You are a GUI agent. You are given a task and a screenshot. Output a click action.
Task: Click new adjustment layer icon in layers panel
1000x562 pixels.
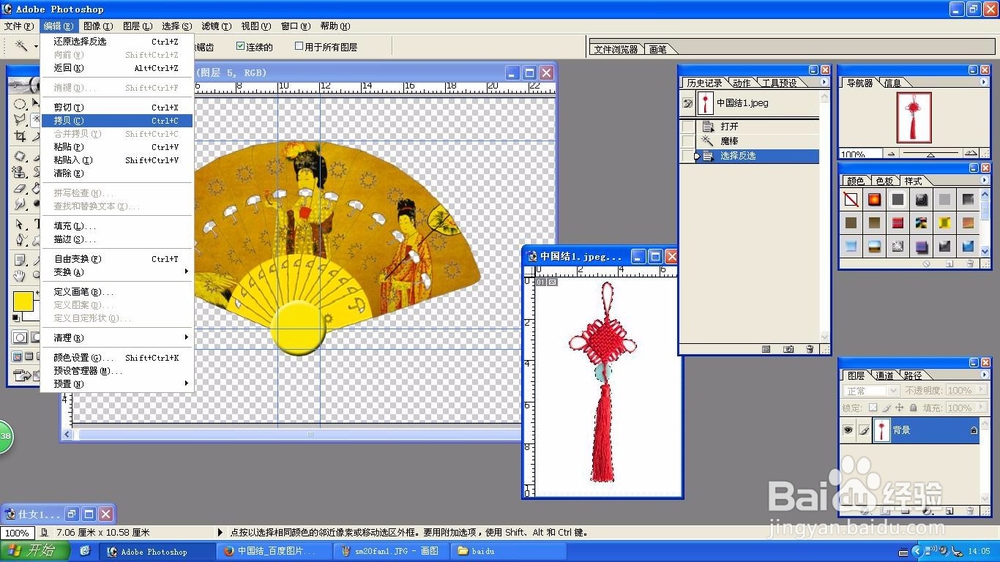(927, 511)
